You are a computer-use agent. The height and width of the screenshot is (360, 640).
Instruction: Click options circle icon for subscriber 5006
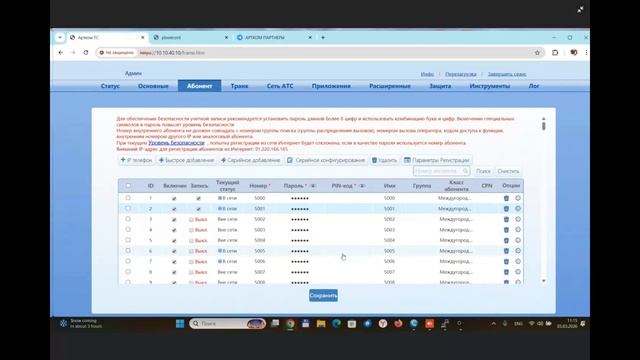coord(518,262)
